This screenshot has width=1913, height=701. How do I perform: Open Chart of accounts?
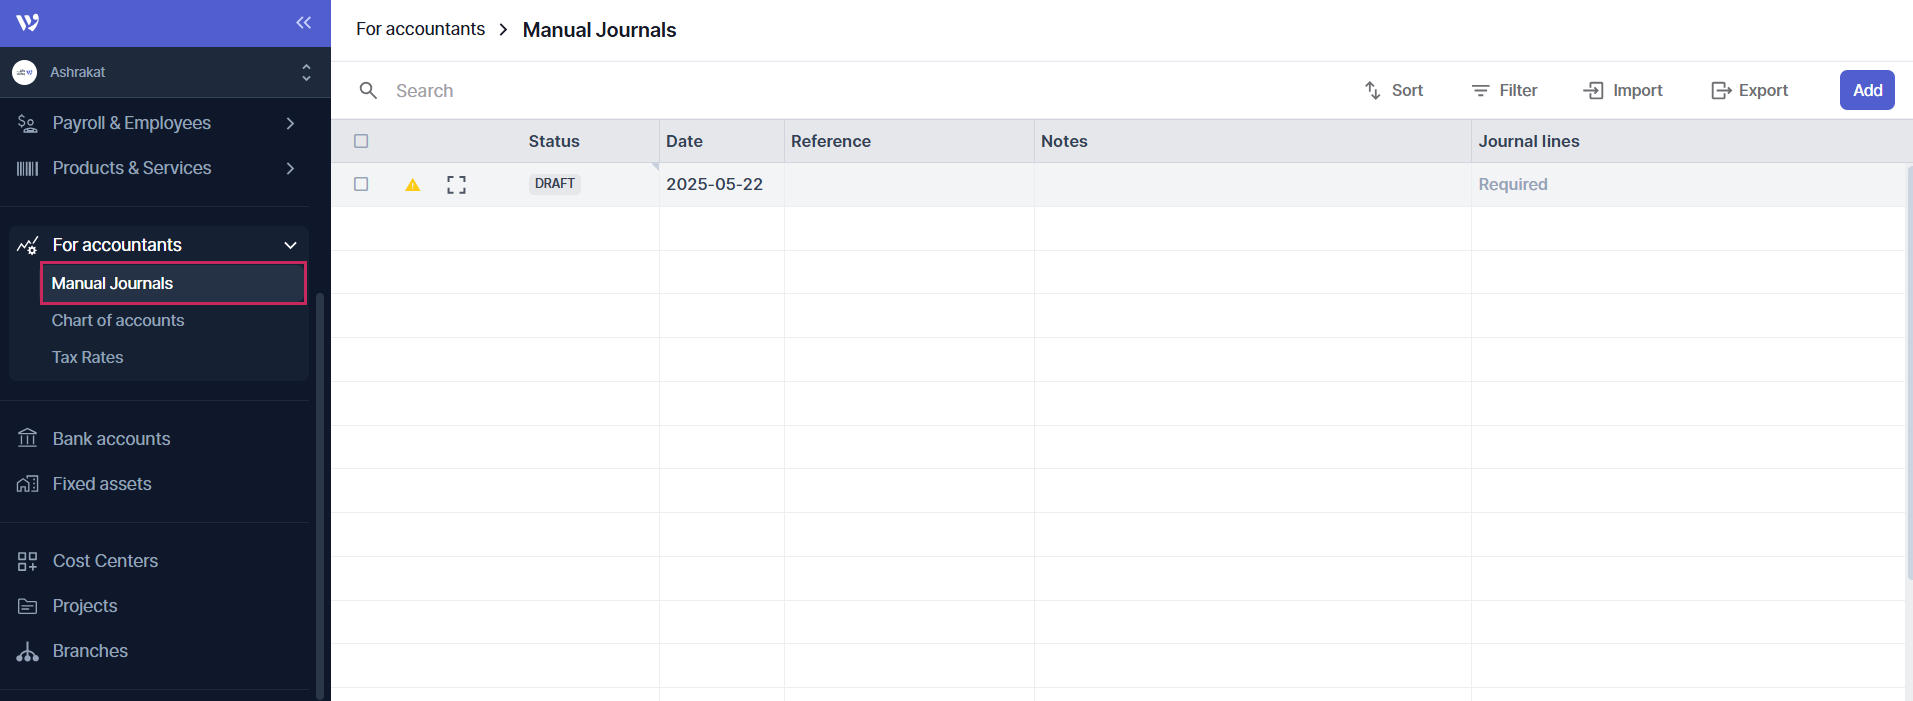(x=118, y=320)
